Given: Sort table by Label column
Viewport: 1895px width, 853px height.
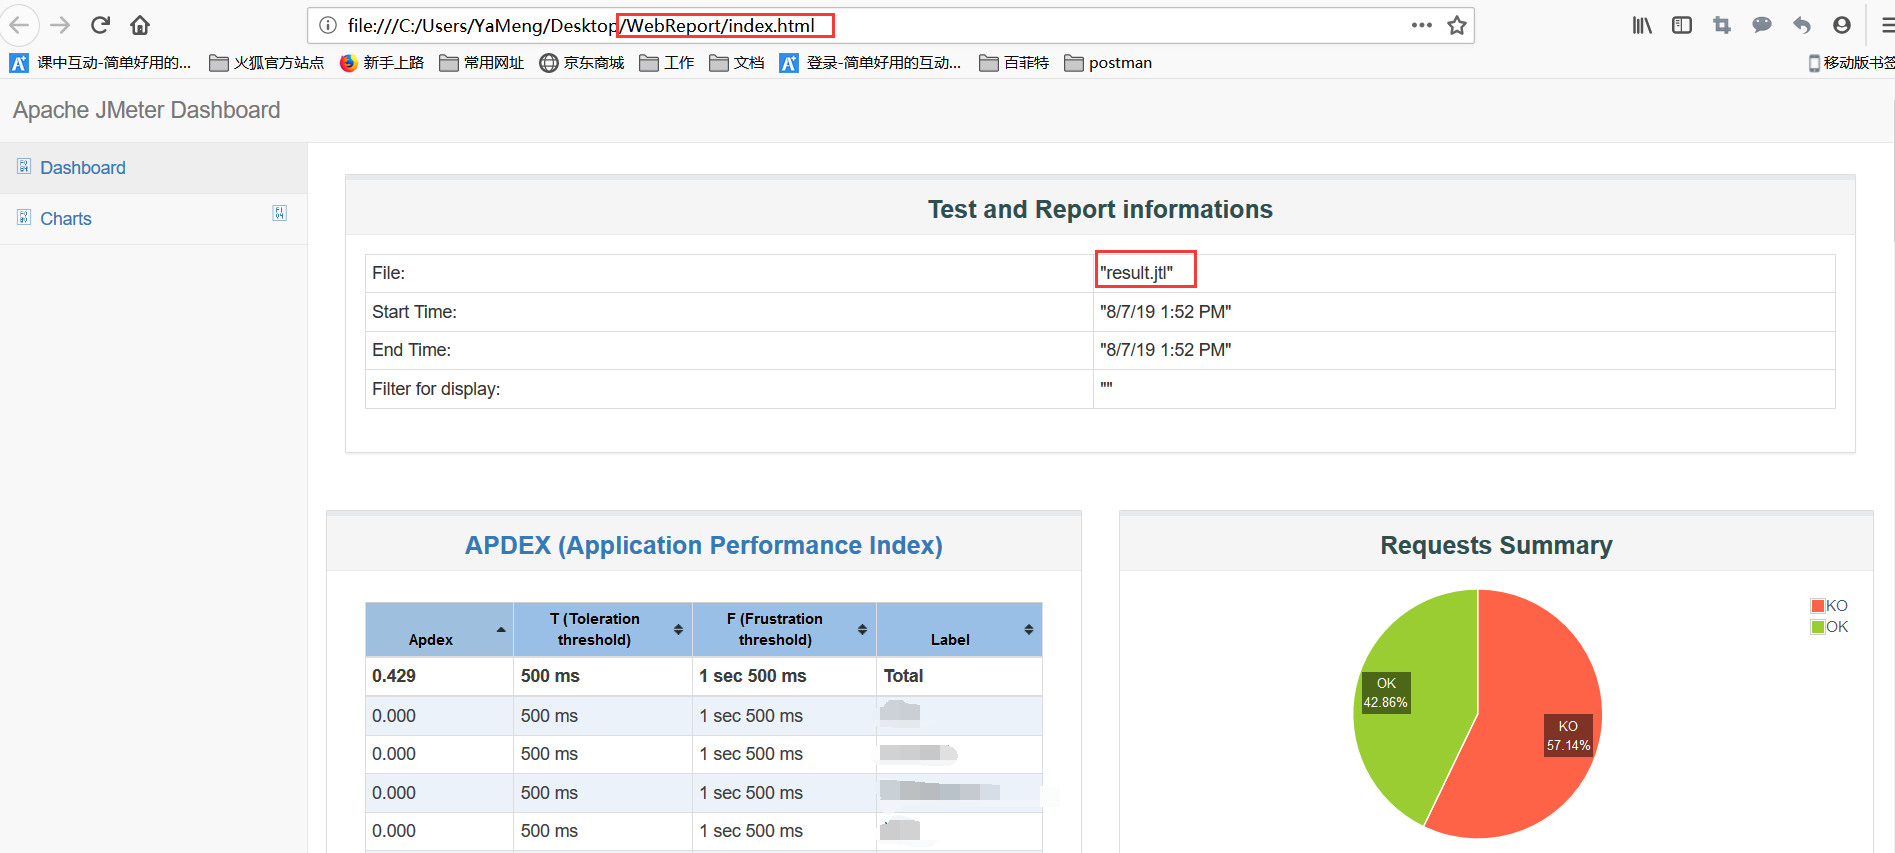Looking at the screenshot, I should point(959,630).
